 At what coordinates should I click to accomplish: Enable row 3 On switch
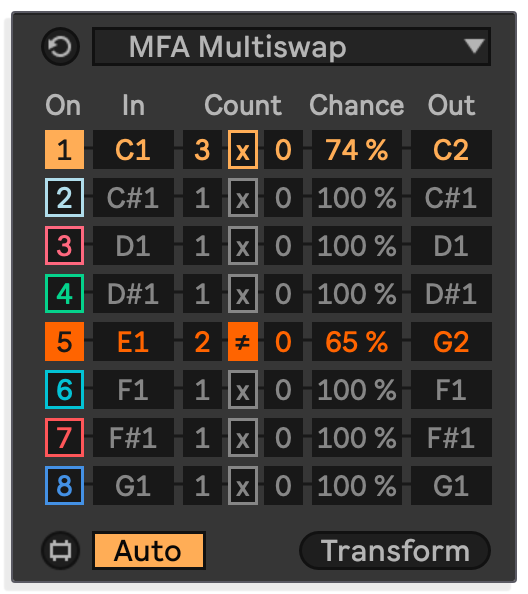point(64,245)
